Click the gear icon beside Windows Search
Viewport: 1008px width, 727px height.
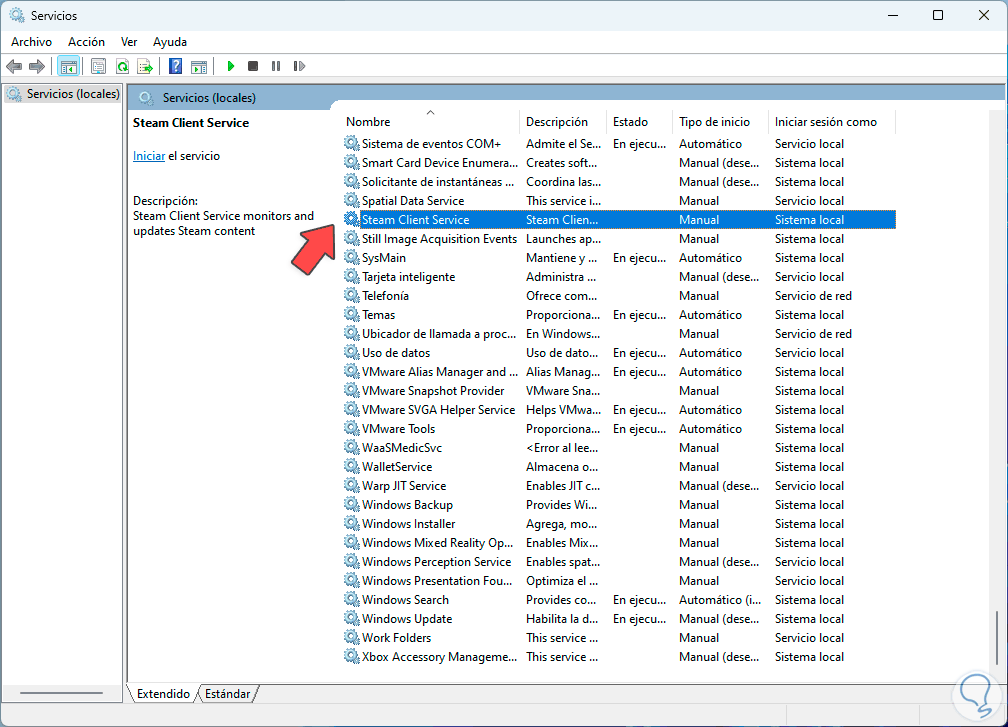(x=351, y=599)
